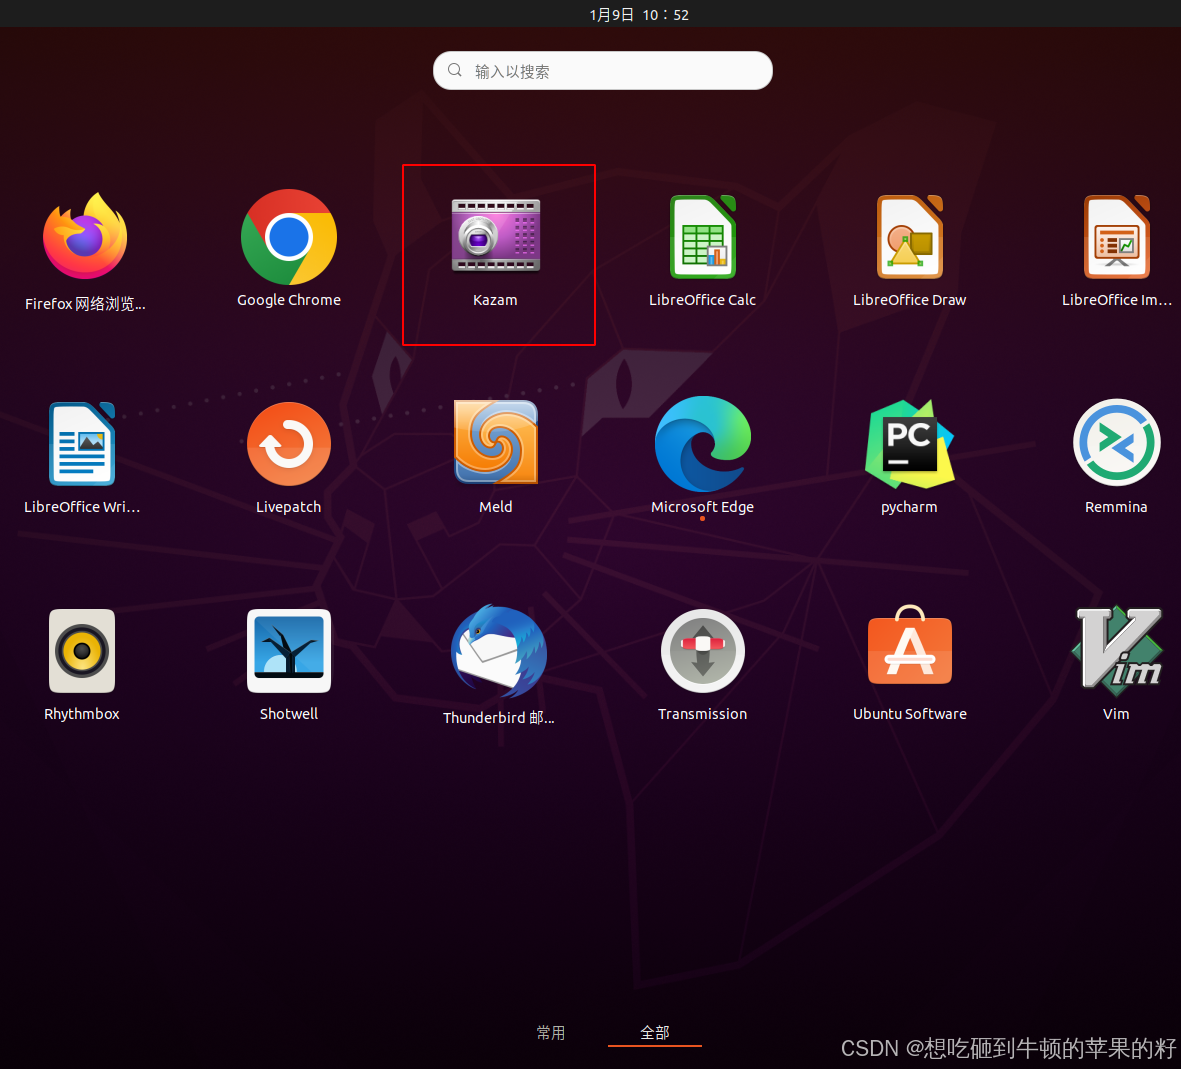The height and width of the screenshot is (1069, 1181).
Task: Open the clock showing 1月9日 10:52
Action: pos(639,15)
